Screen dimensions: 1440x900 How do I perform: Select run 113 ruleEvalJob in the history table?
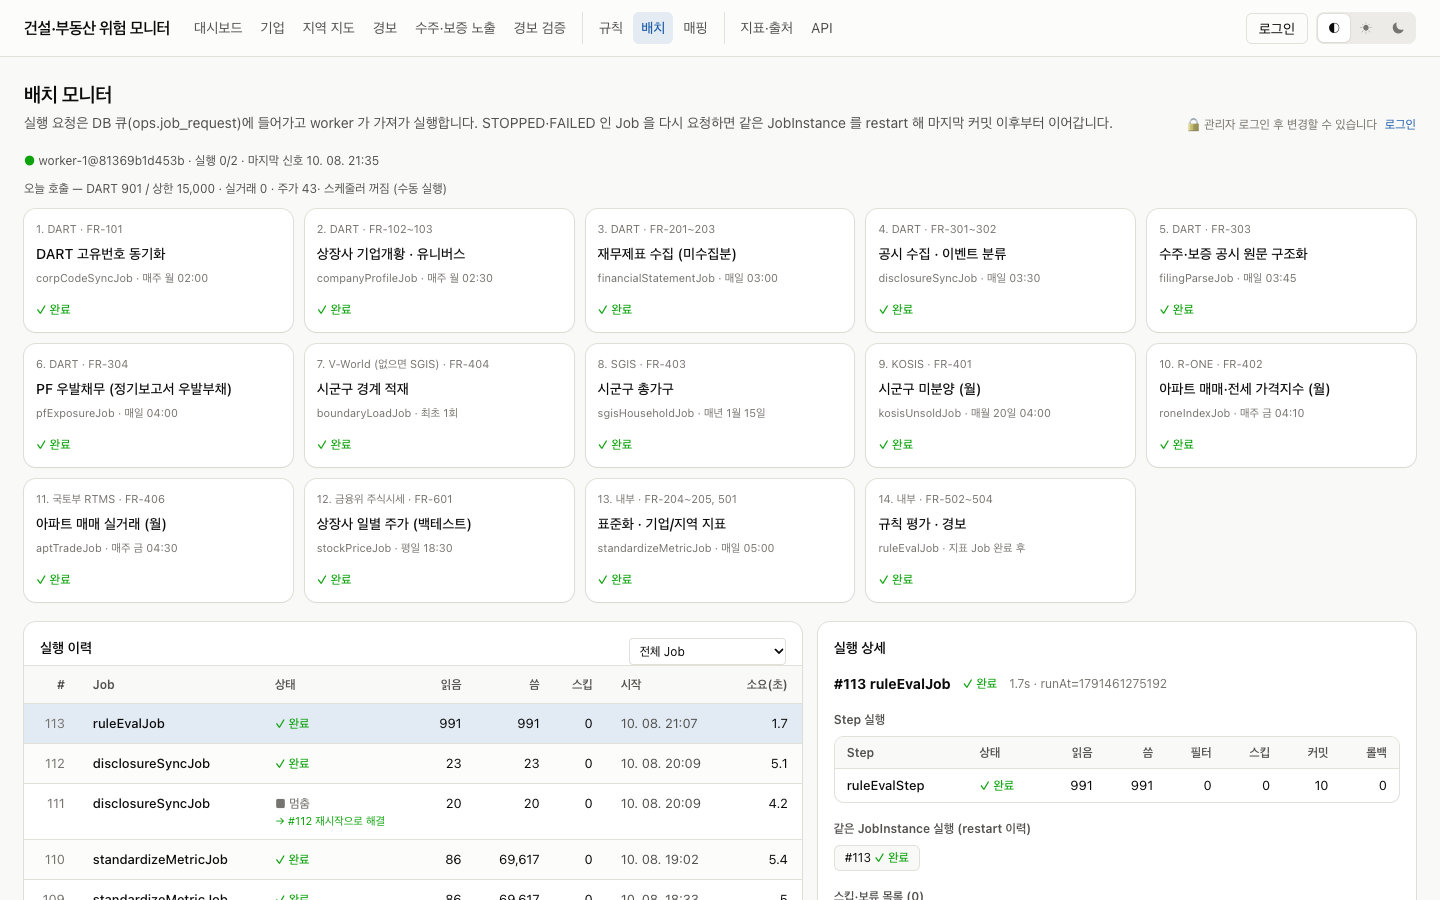(413, 724)
